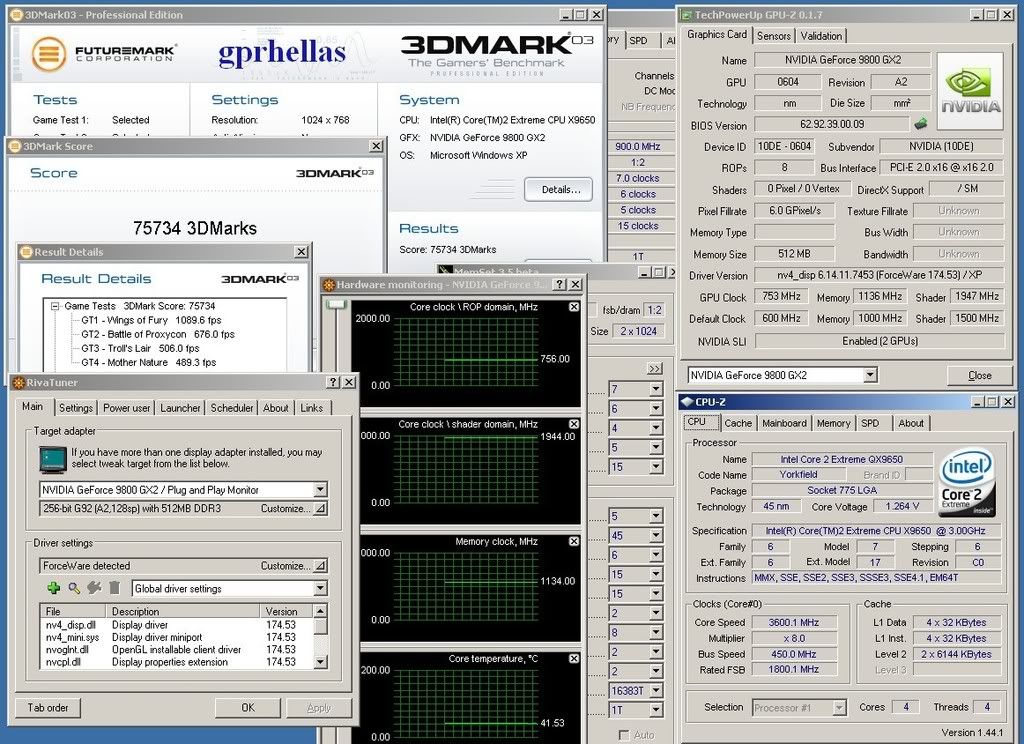Viewport: 1024px width, 744px height.
Task: Click help question mark in Hardware monitoring titlebar
Action: [560, 284]
